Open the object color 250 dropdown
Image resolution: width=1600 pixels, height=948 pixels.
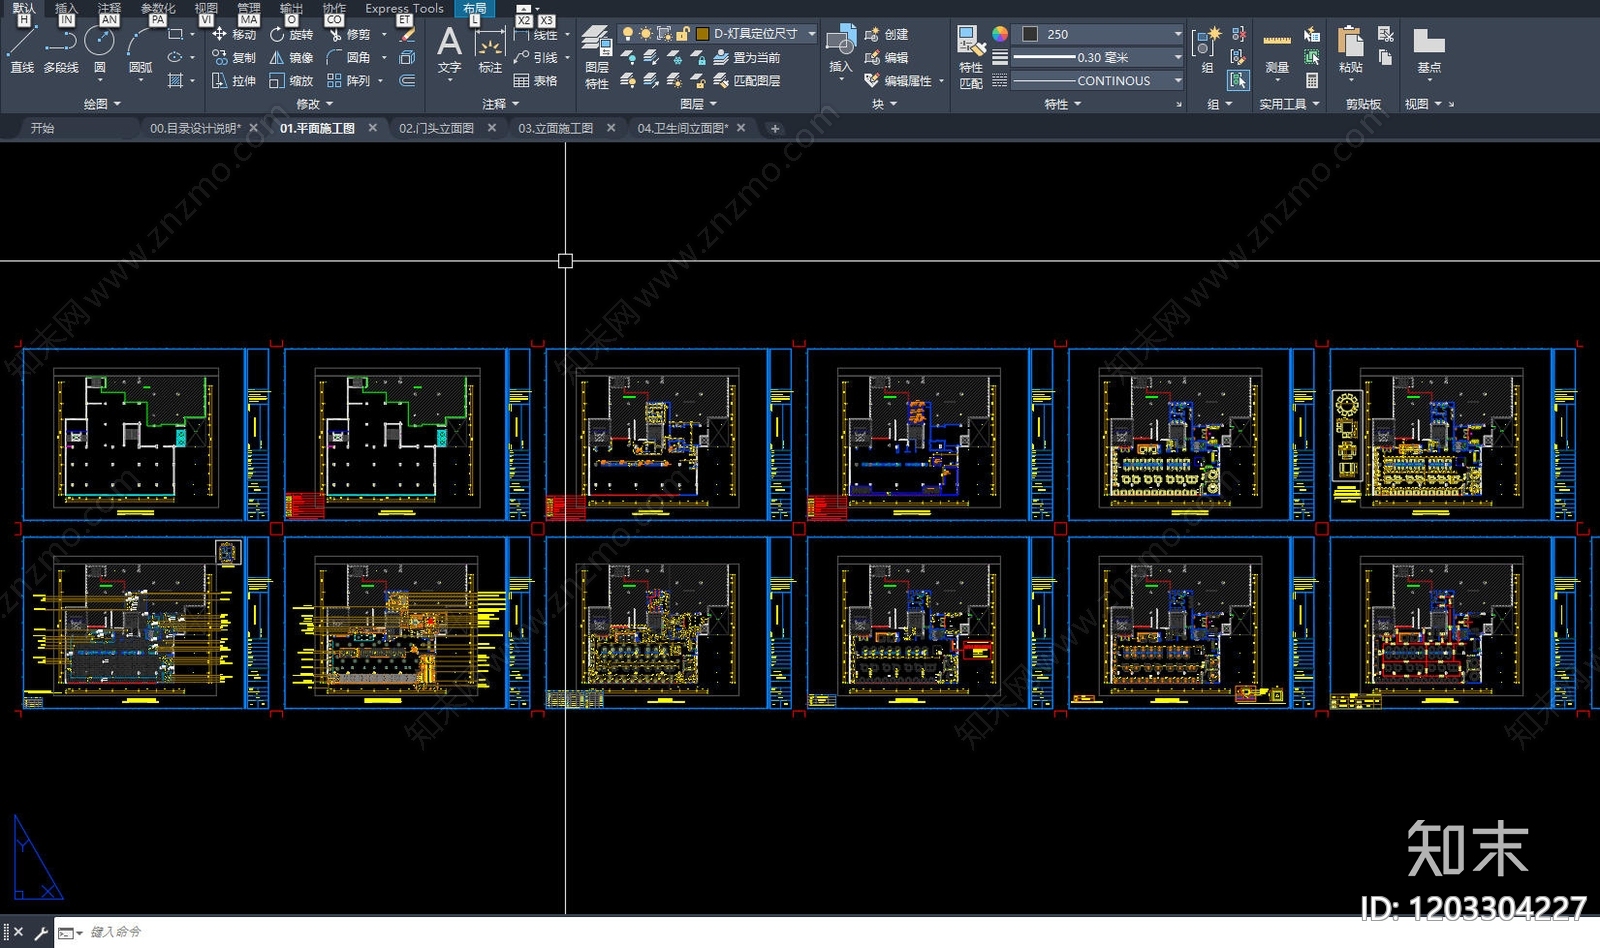(1098, 34)
